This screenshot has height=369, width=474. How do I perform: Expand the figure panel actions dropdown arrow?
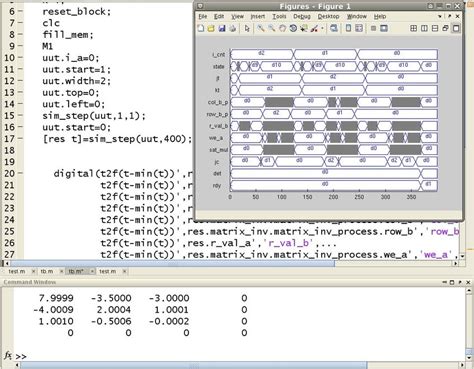[x=440, y=16]
